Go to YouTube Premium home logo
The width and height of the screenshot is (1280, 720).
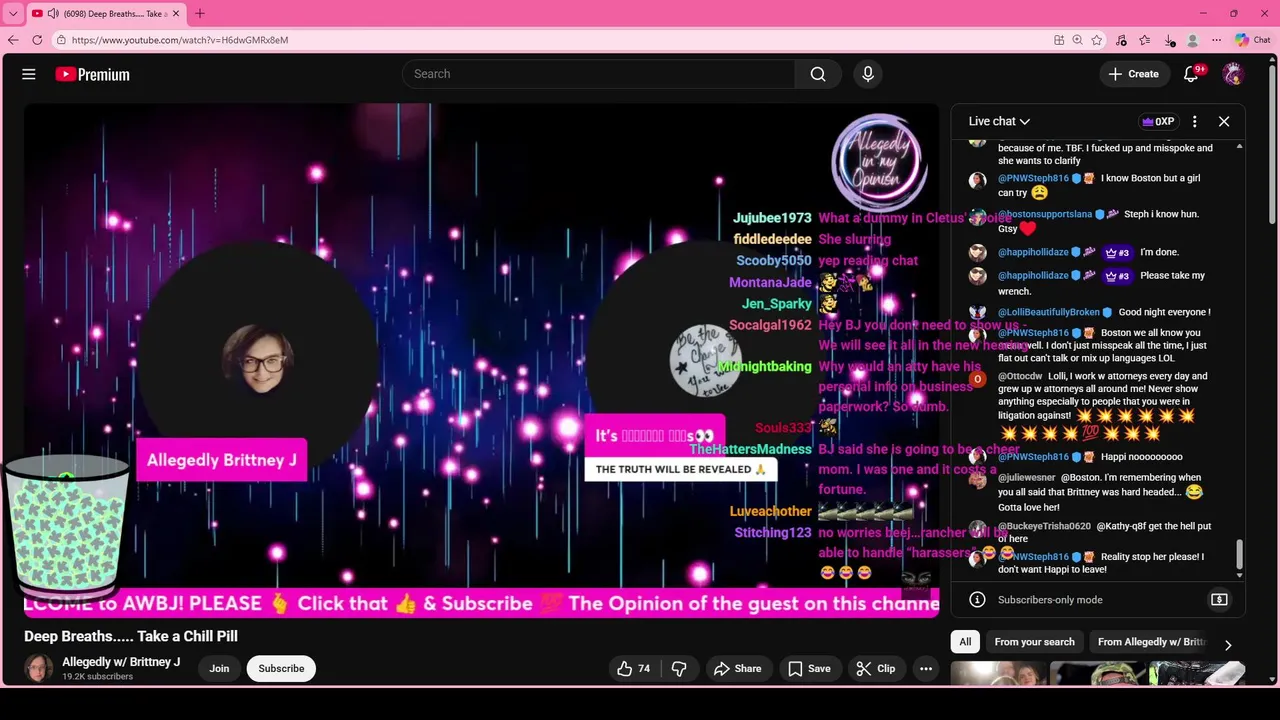92,74
